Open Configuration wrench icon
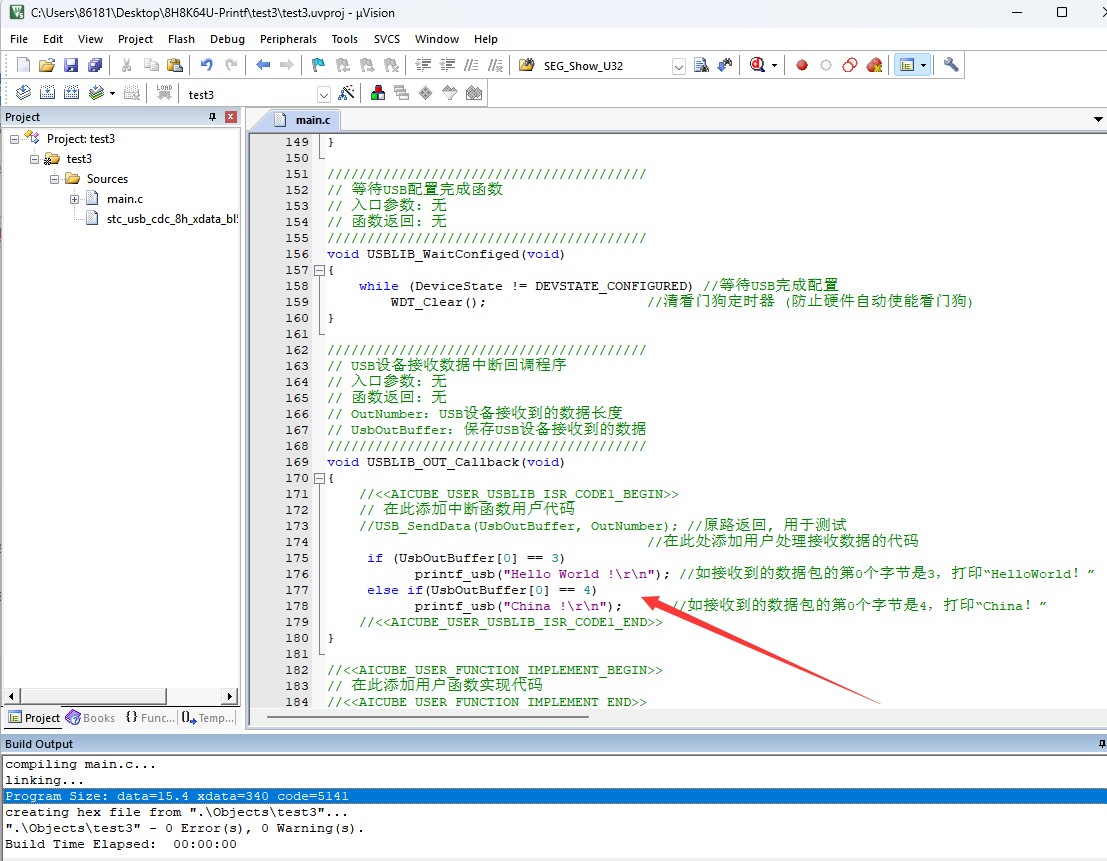The height and width of the screenshot is (861, 1107). pyautogui.click(x=951, y=66)
